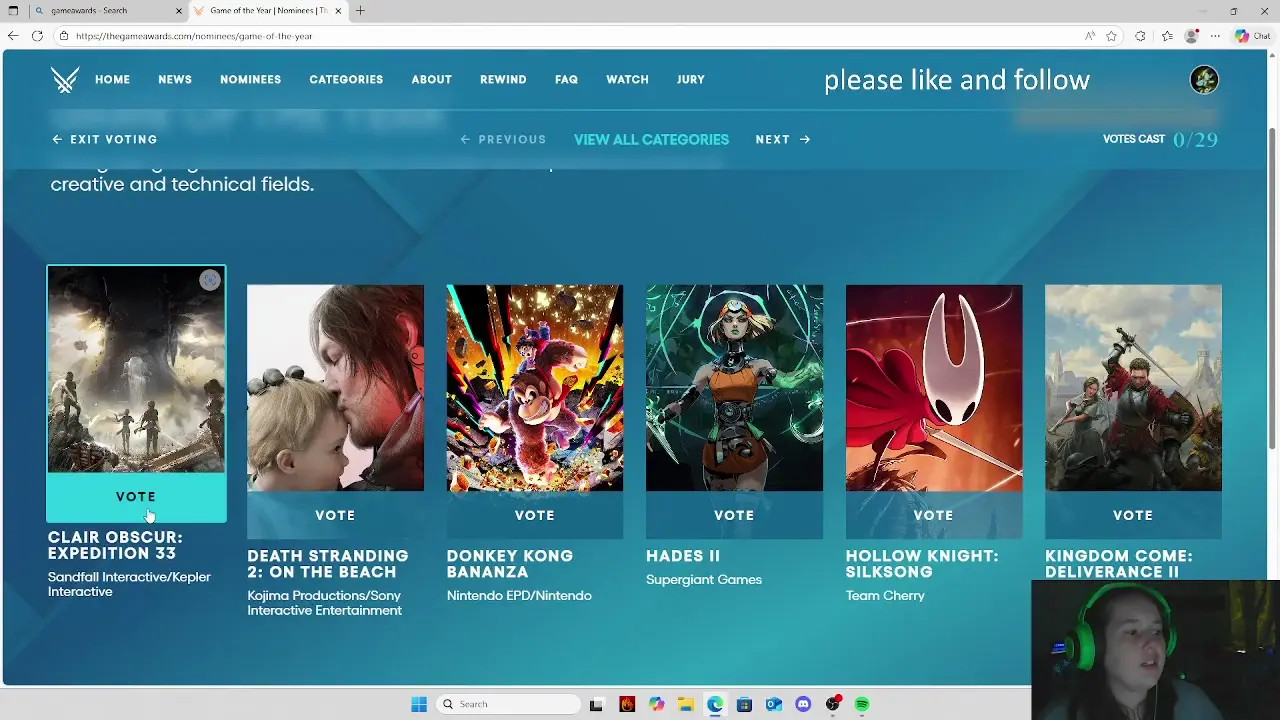Click the Read aloud icon in address bar

tap(1090, 36)
